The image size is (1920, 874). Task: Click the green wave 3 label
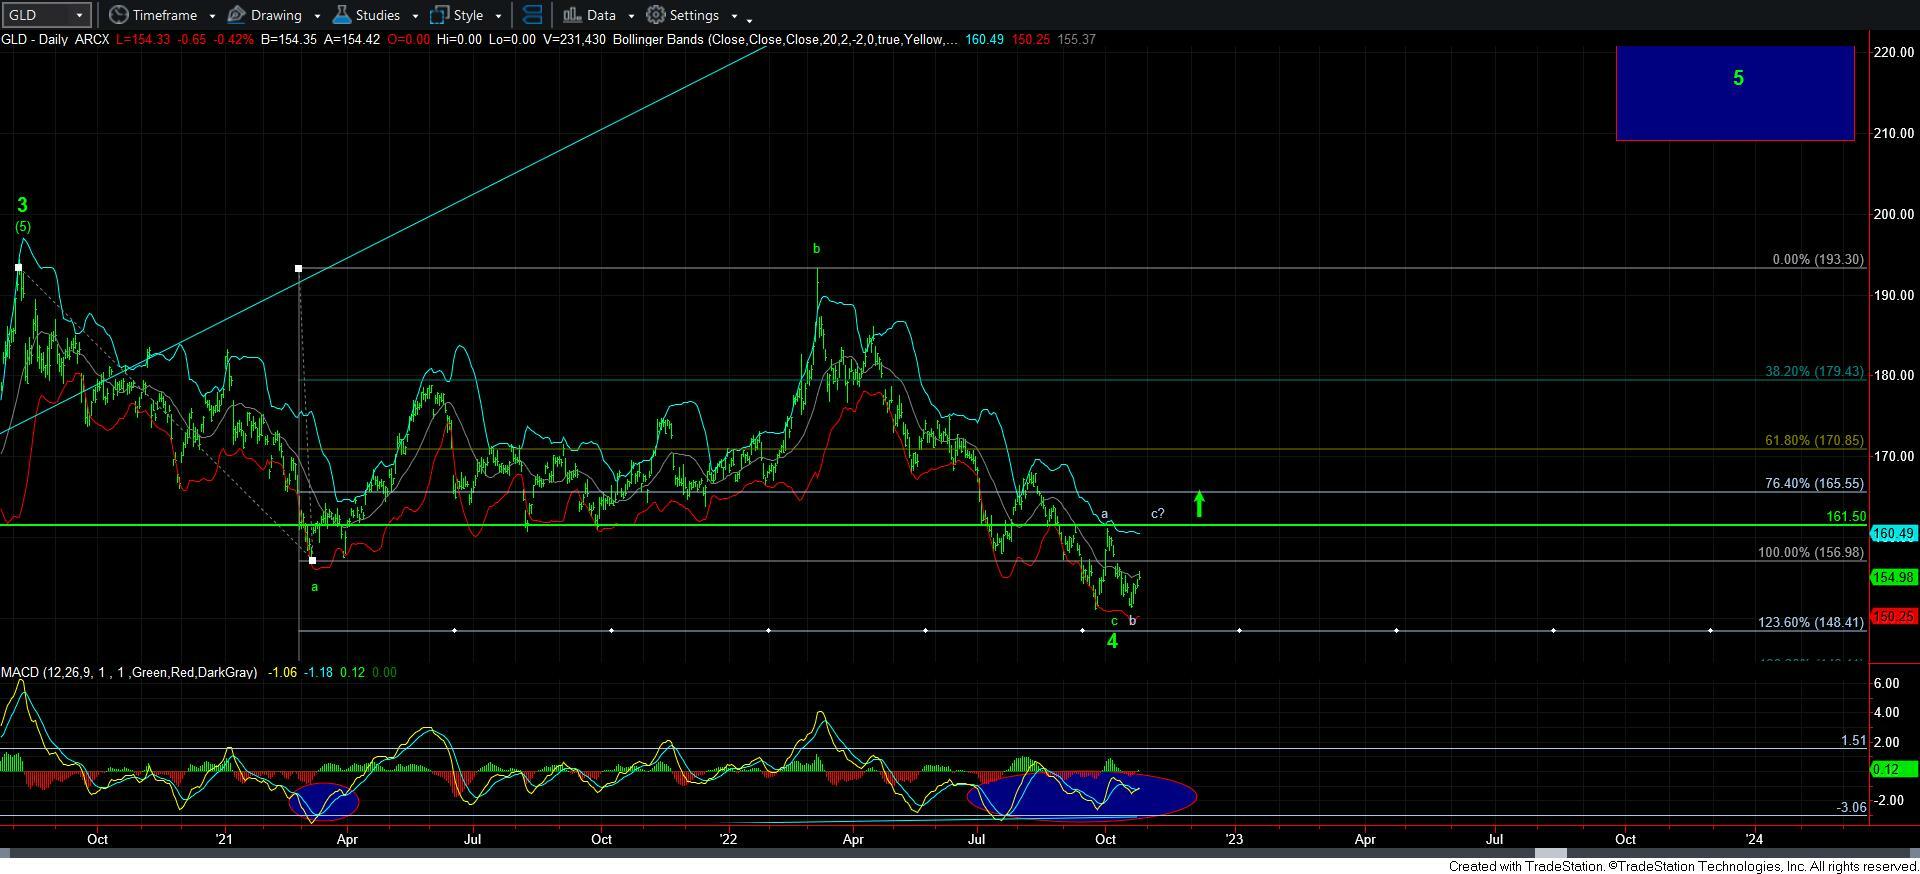click(x=22, y=205)
